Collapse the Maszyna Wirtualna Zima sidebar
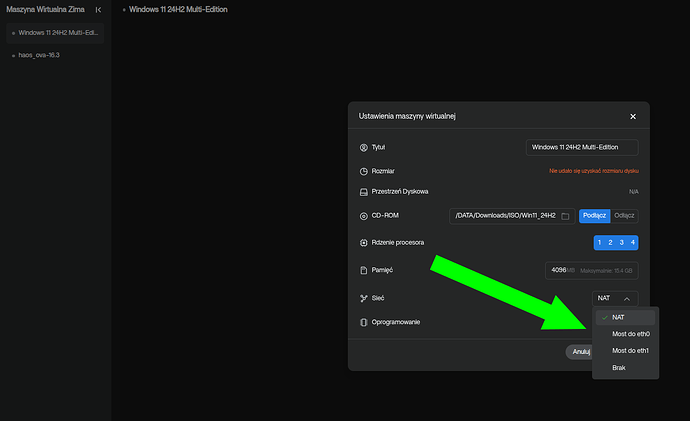This screenshot has height=421, width=690. point(97,9)
